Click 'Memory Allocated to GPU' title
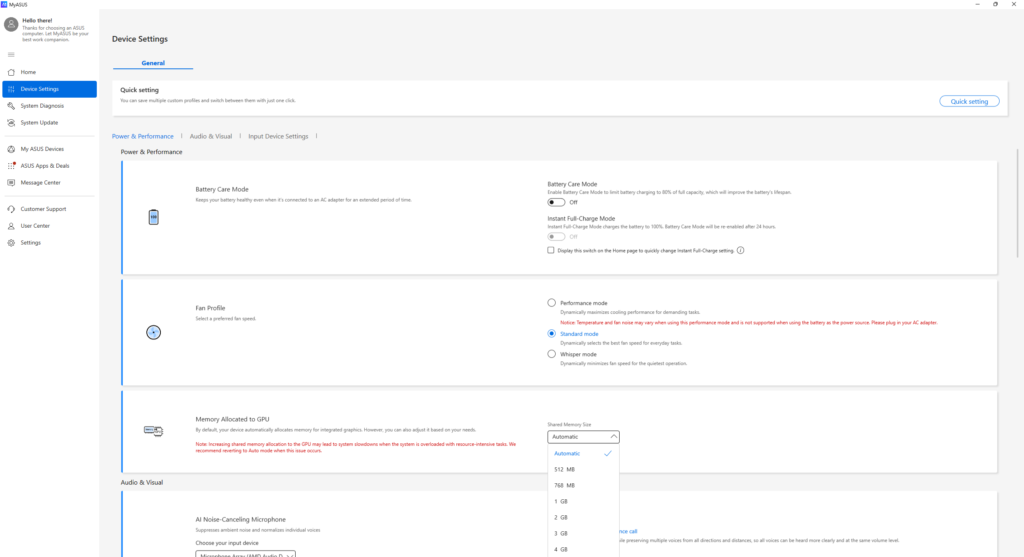 click(232, 419)
